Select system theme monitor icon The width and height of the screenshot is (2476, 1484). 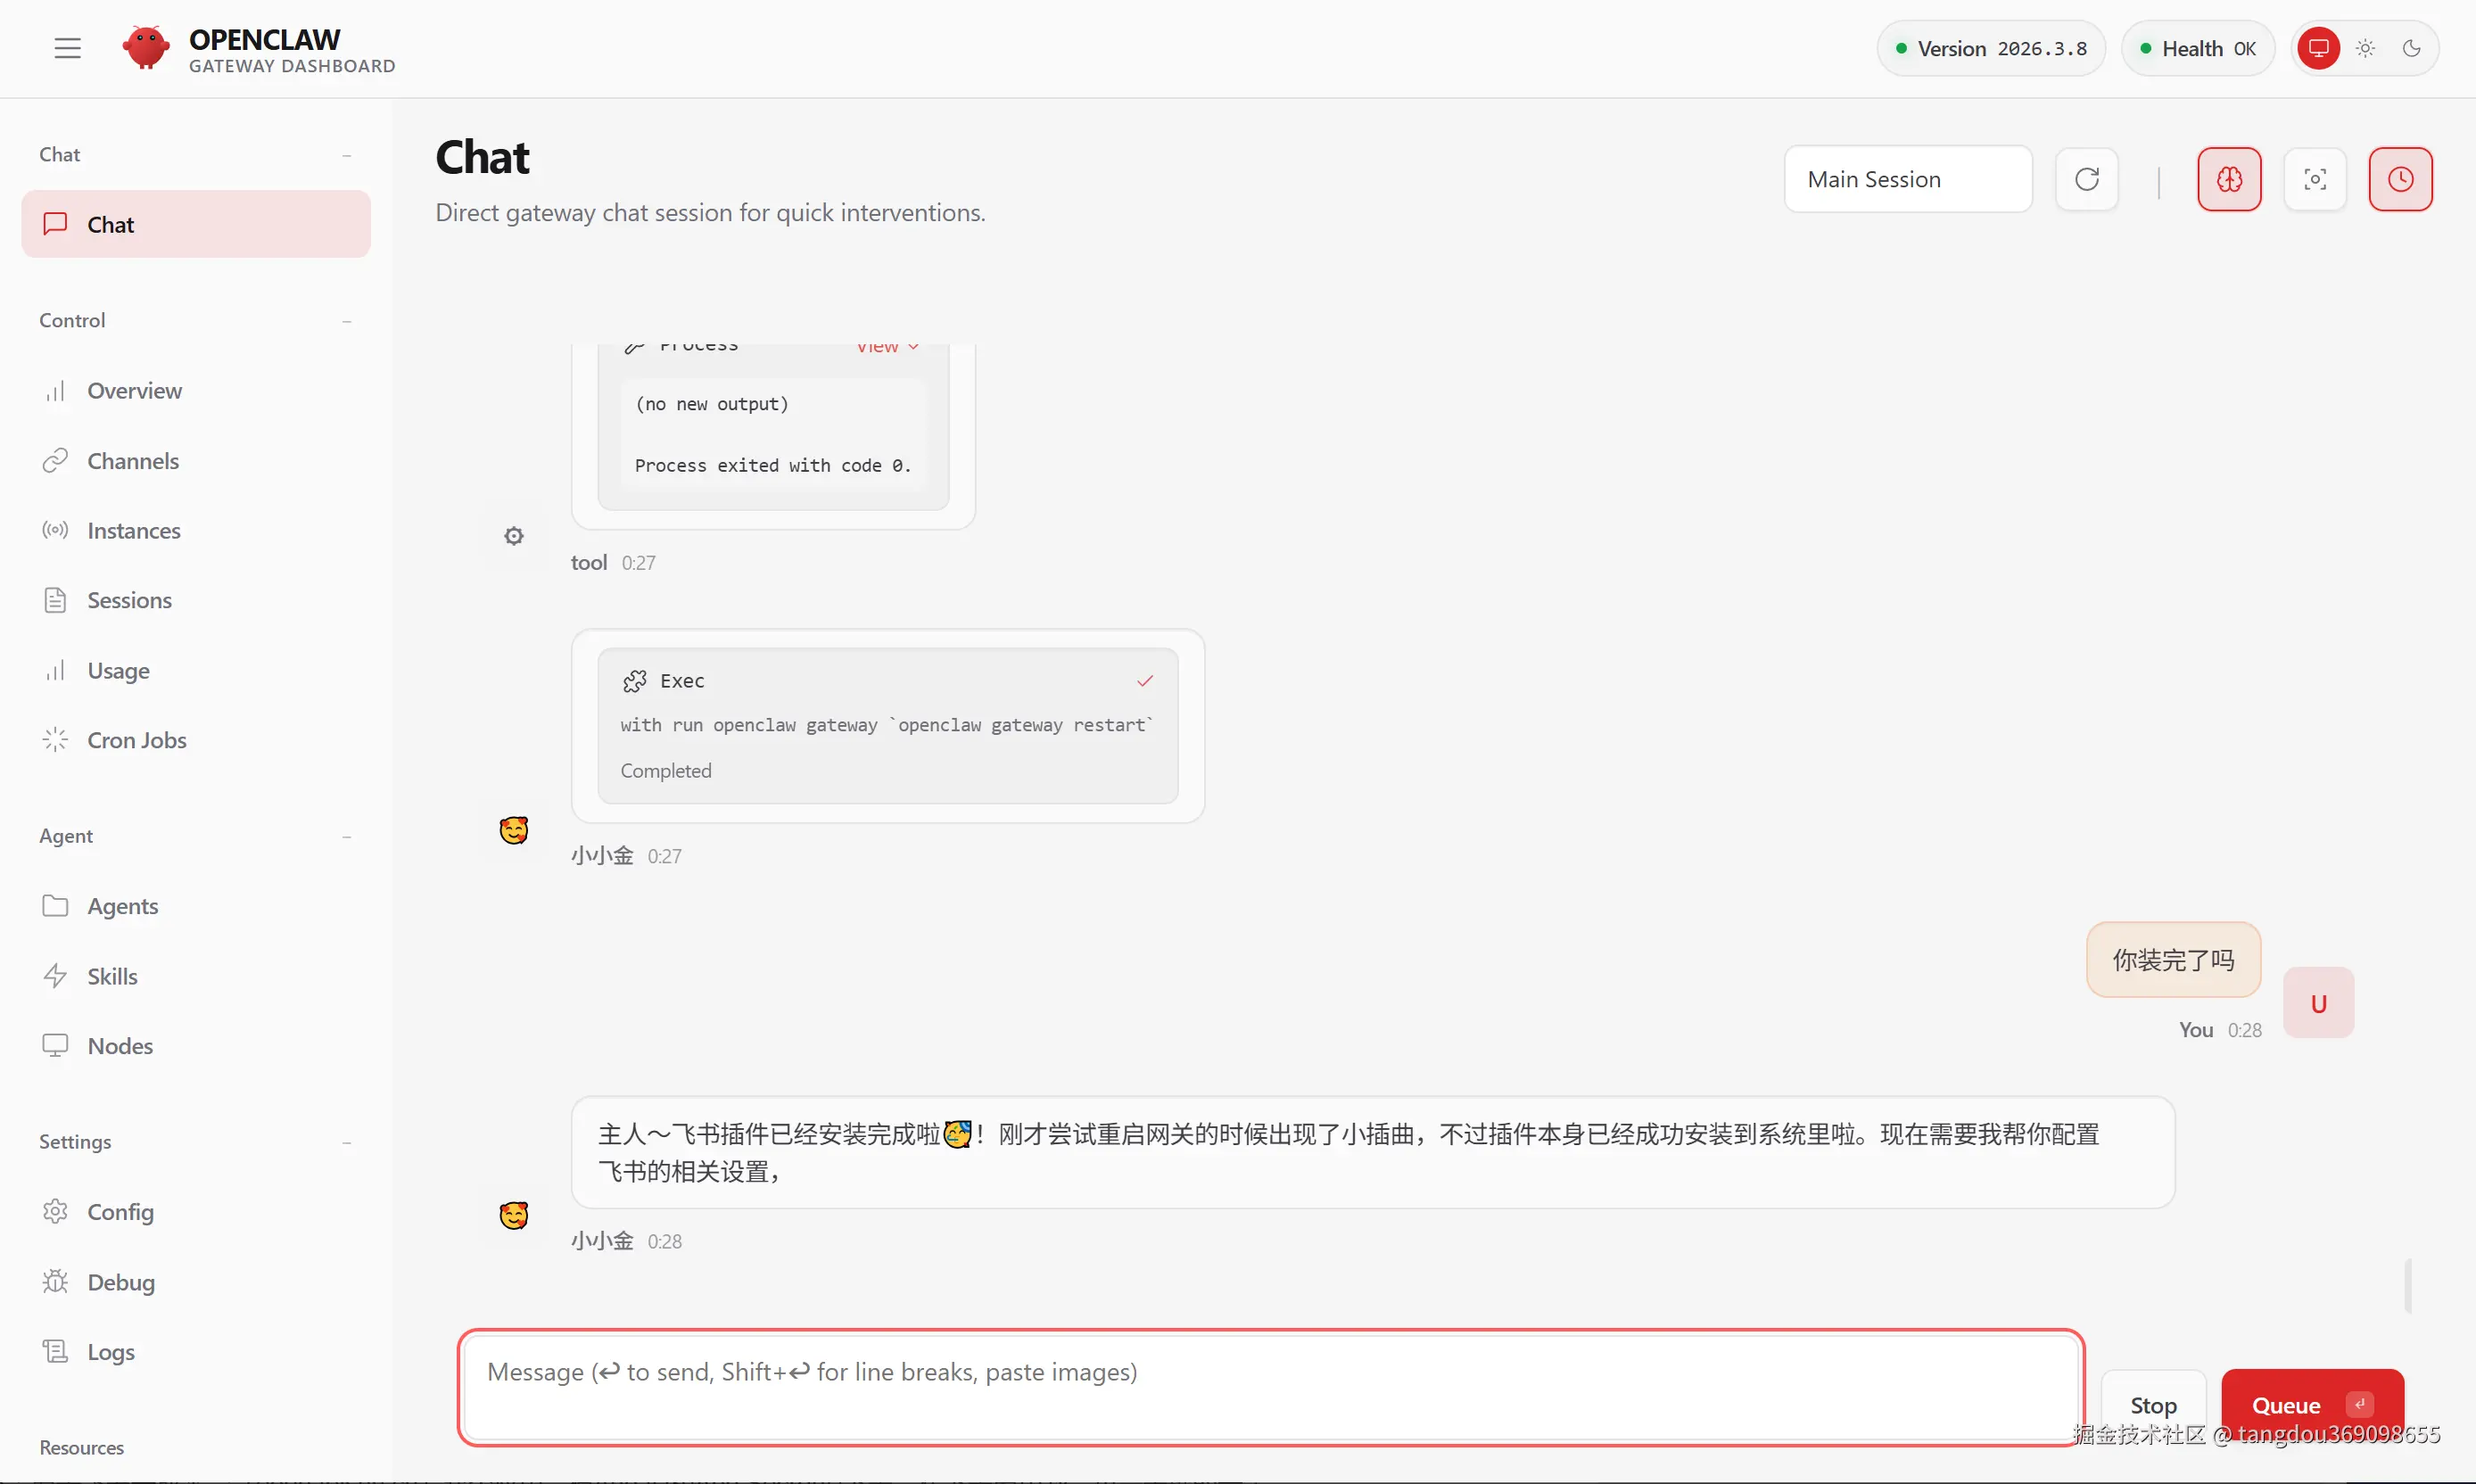2318,48
